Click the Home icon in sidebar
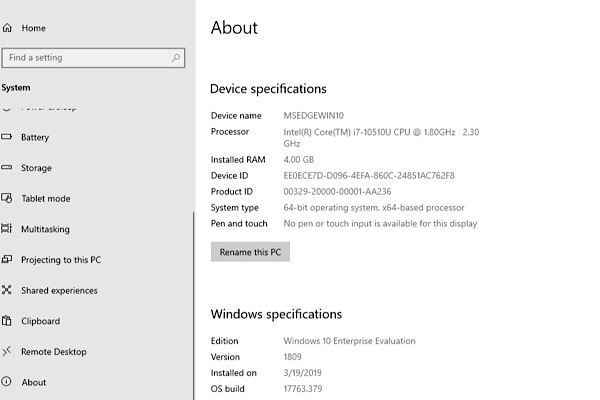Viewport: 600px width, 400px height. click(7, 28)
